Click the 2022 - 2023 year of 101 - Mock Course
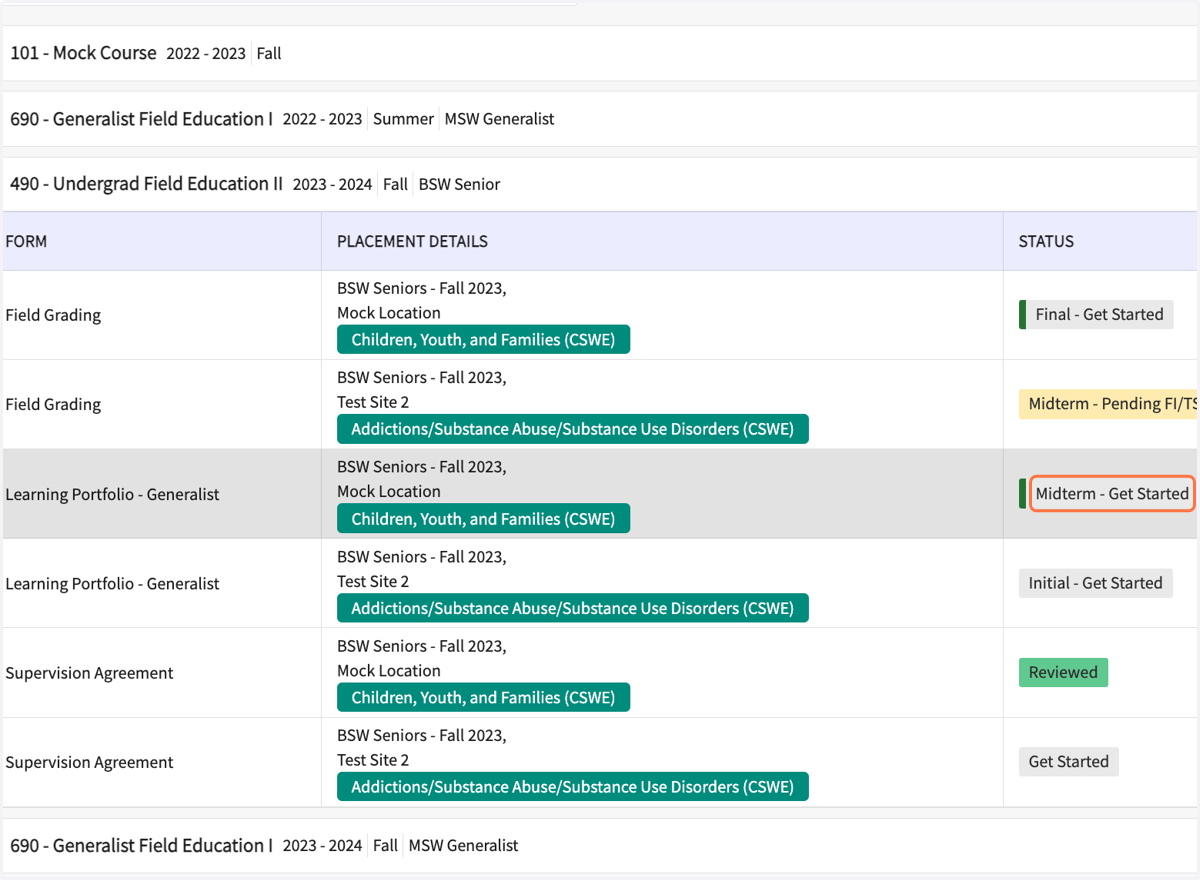The image size is (1200, 880). pyautogui.click(x=206, y=53)
